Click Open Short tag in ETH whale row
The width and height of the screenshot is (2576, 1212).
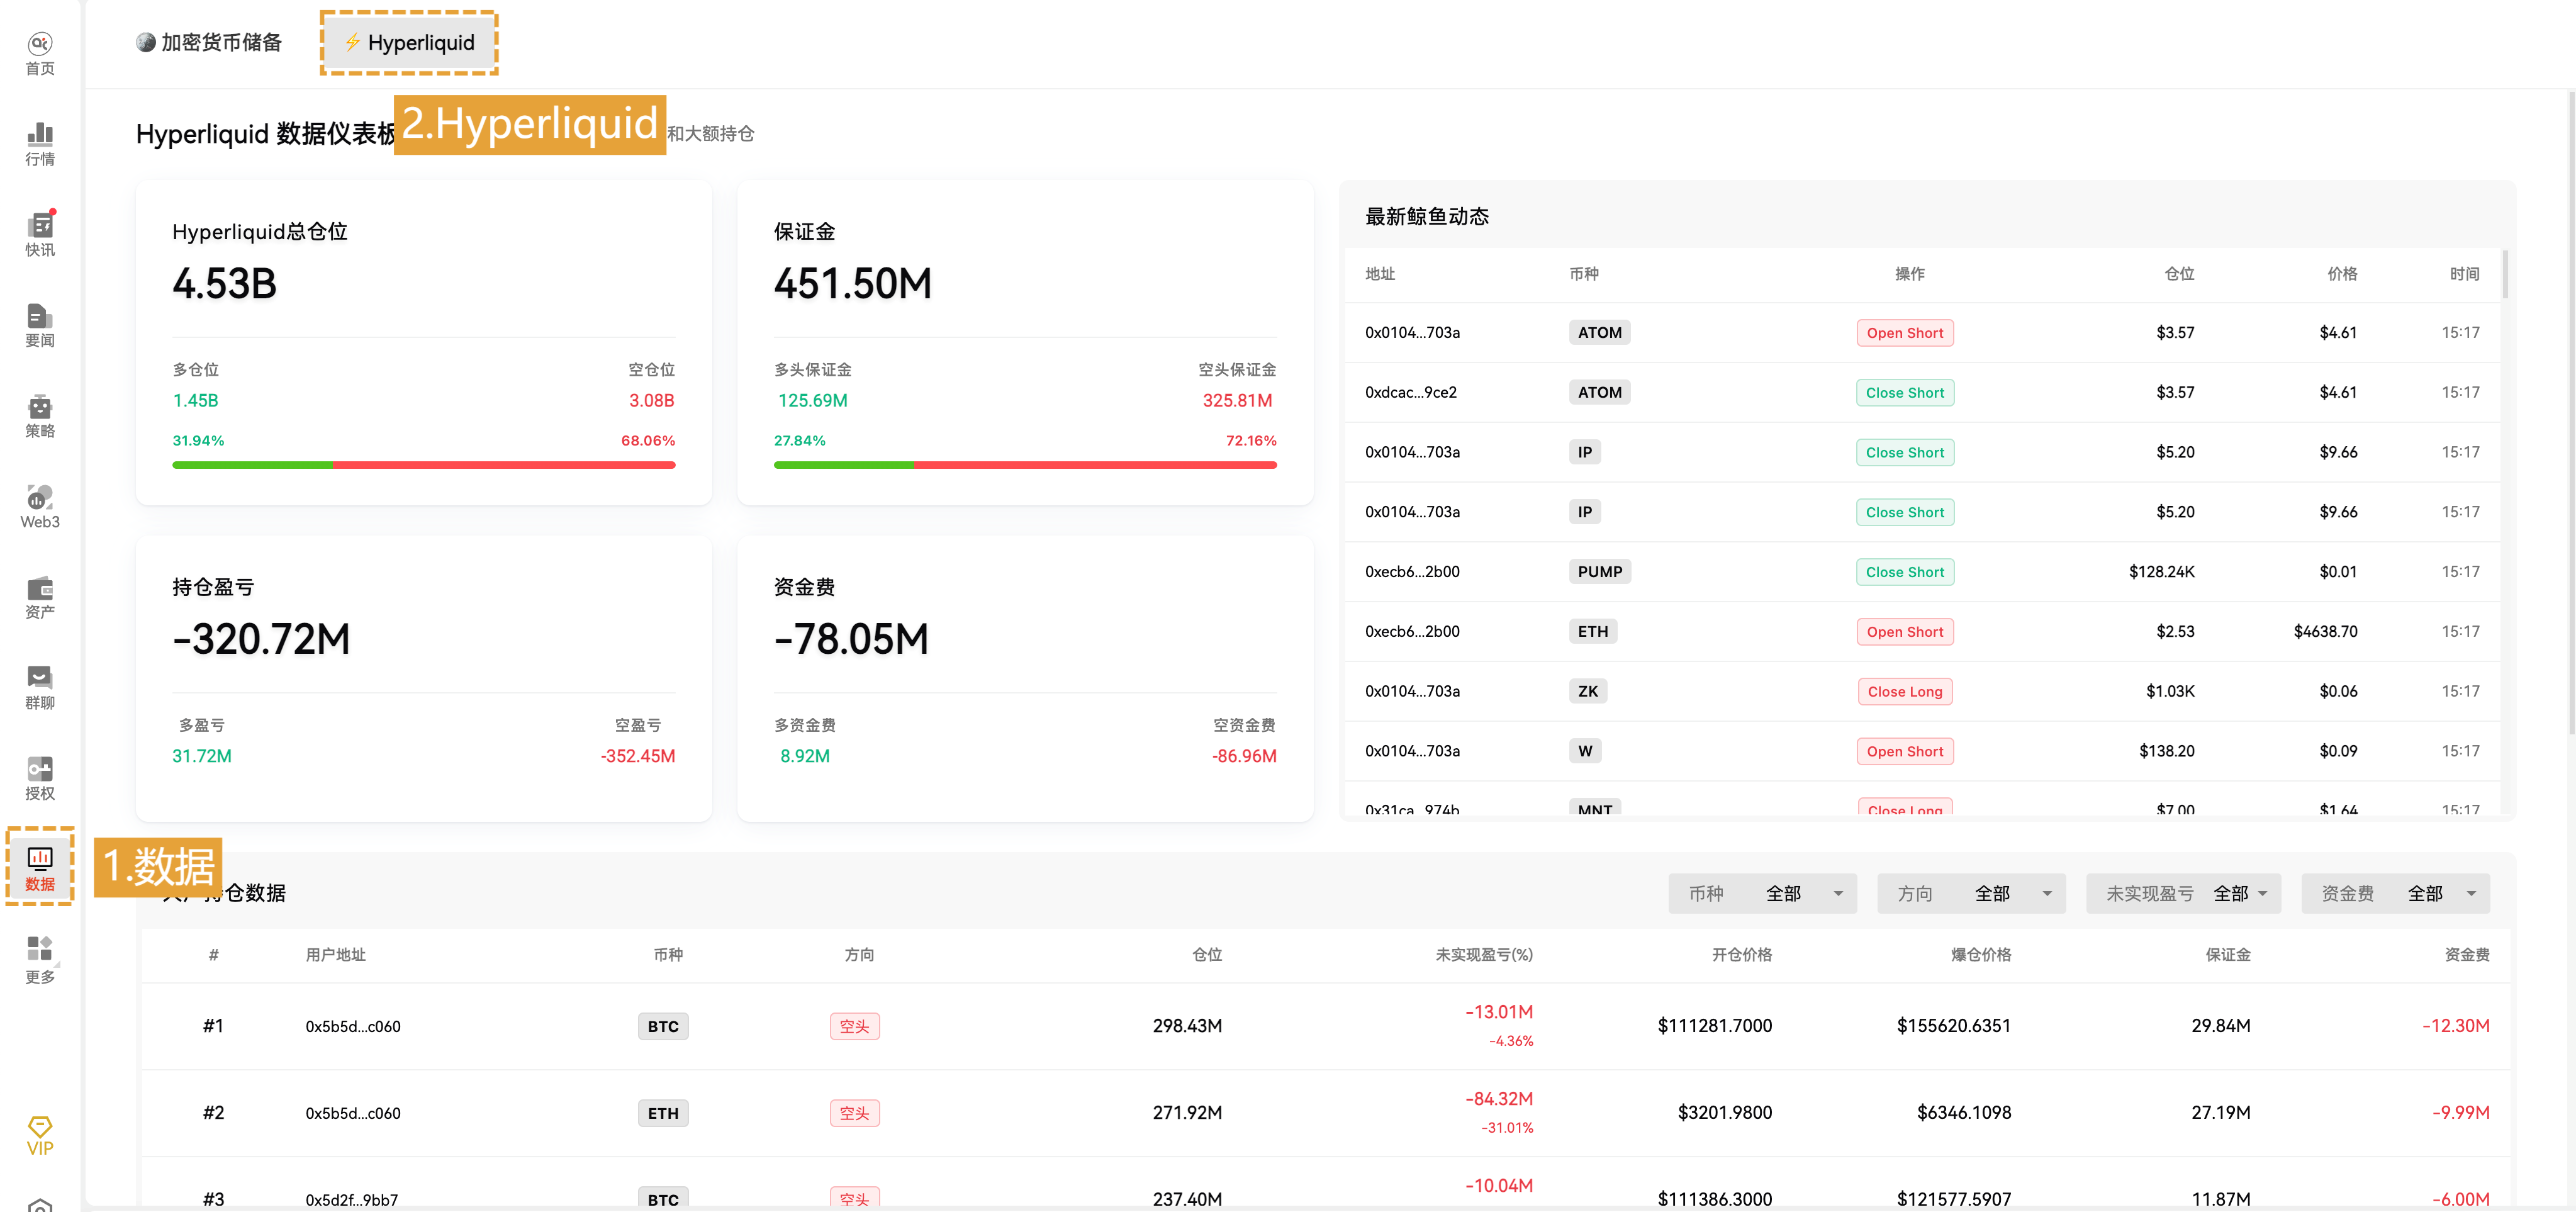point(1904,632)
